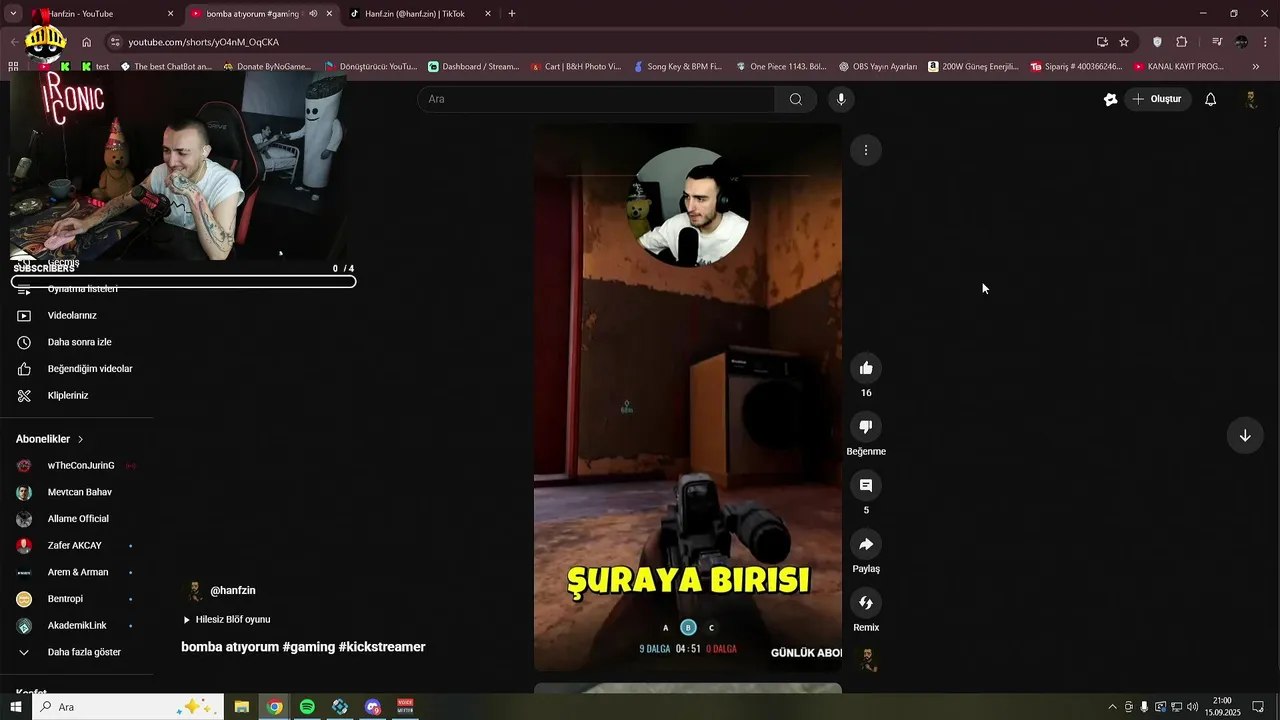This screenshot has width=1280, height=720.
Task: Open OBS Yayın Ayarları bookmark
Action: [878, 67]
